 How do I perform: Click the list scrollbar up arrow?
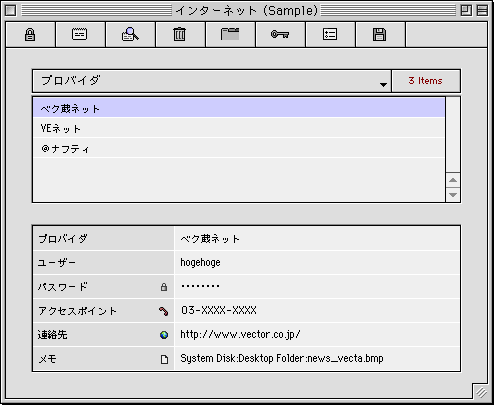(x=453, y=180)
